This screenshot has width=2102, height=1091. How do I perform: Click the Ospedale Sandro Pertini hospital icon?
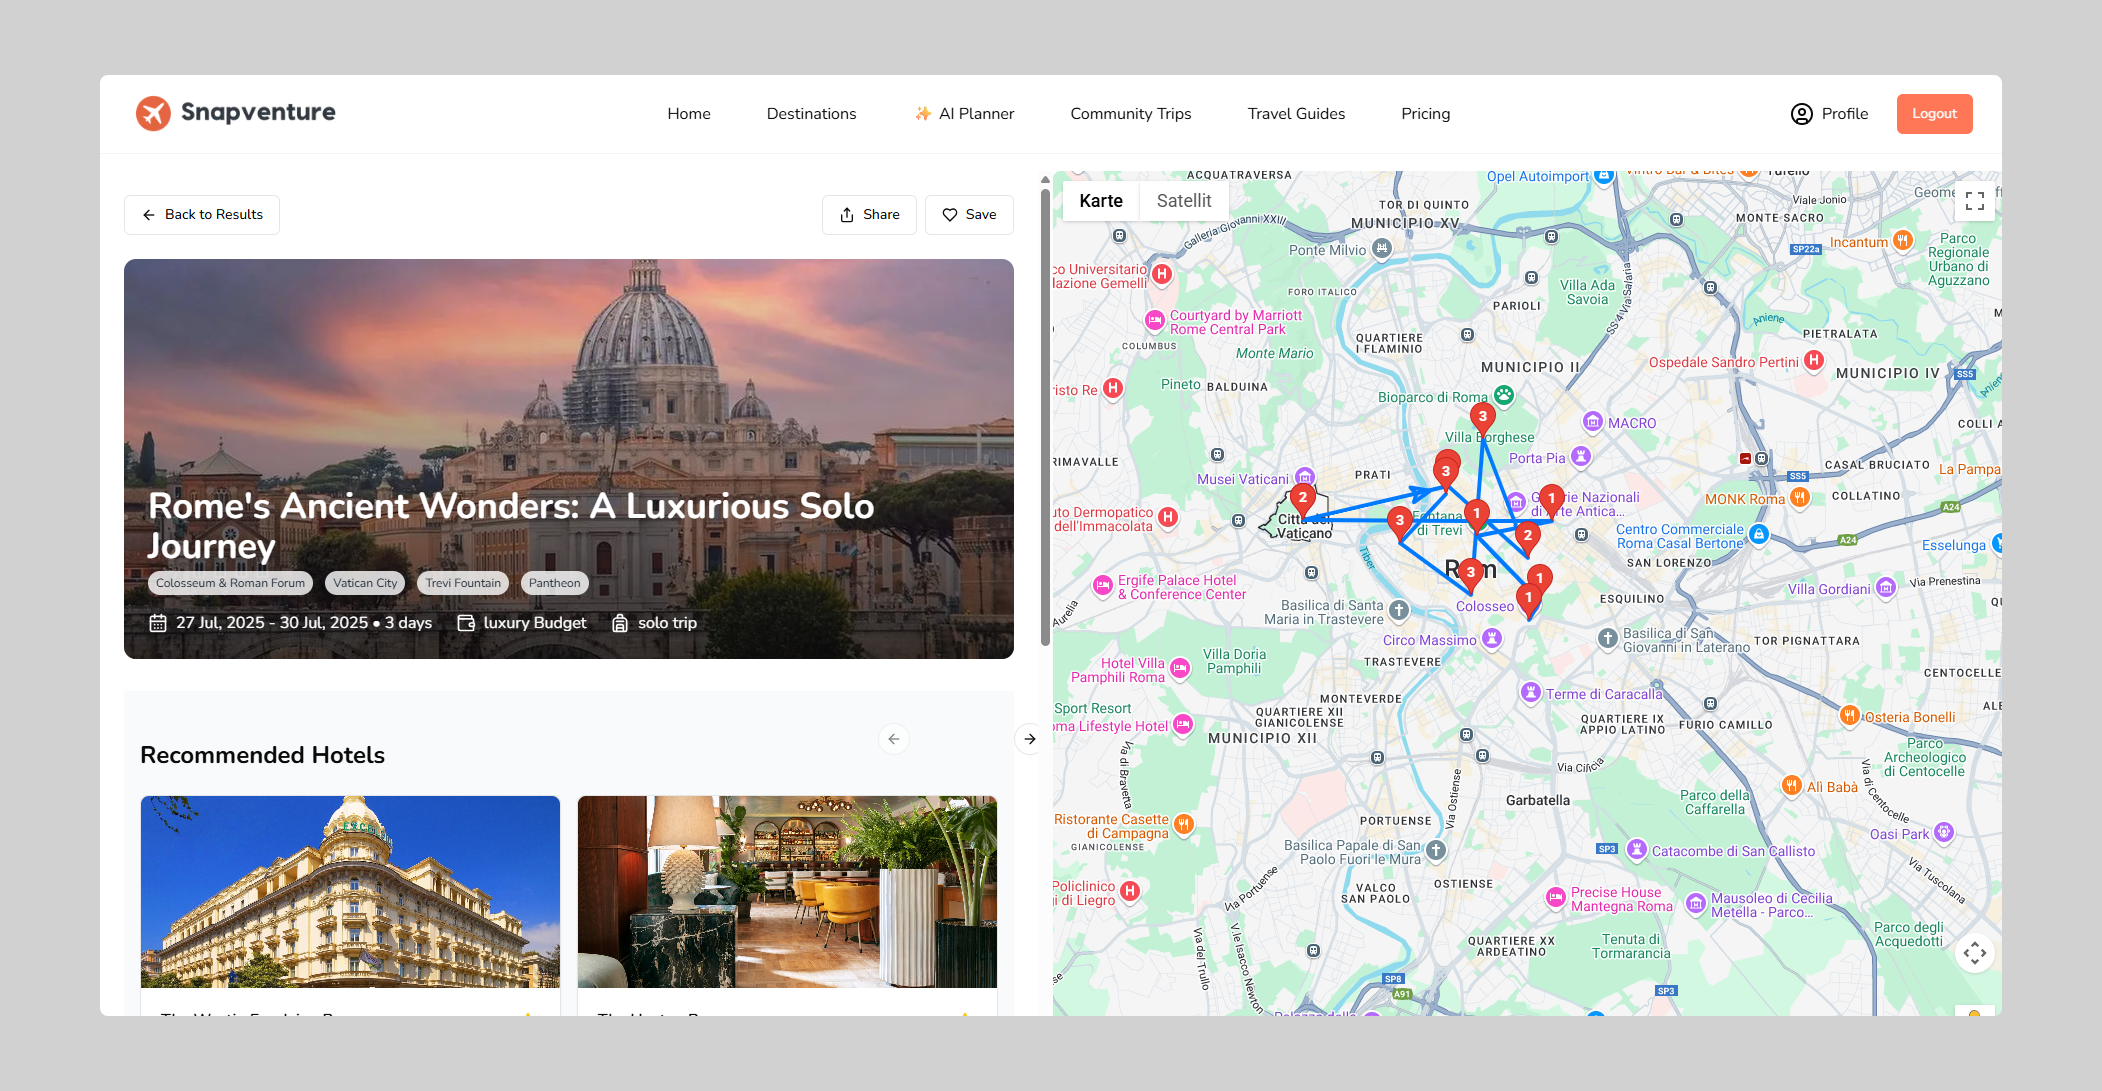point(1814,361)
